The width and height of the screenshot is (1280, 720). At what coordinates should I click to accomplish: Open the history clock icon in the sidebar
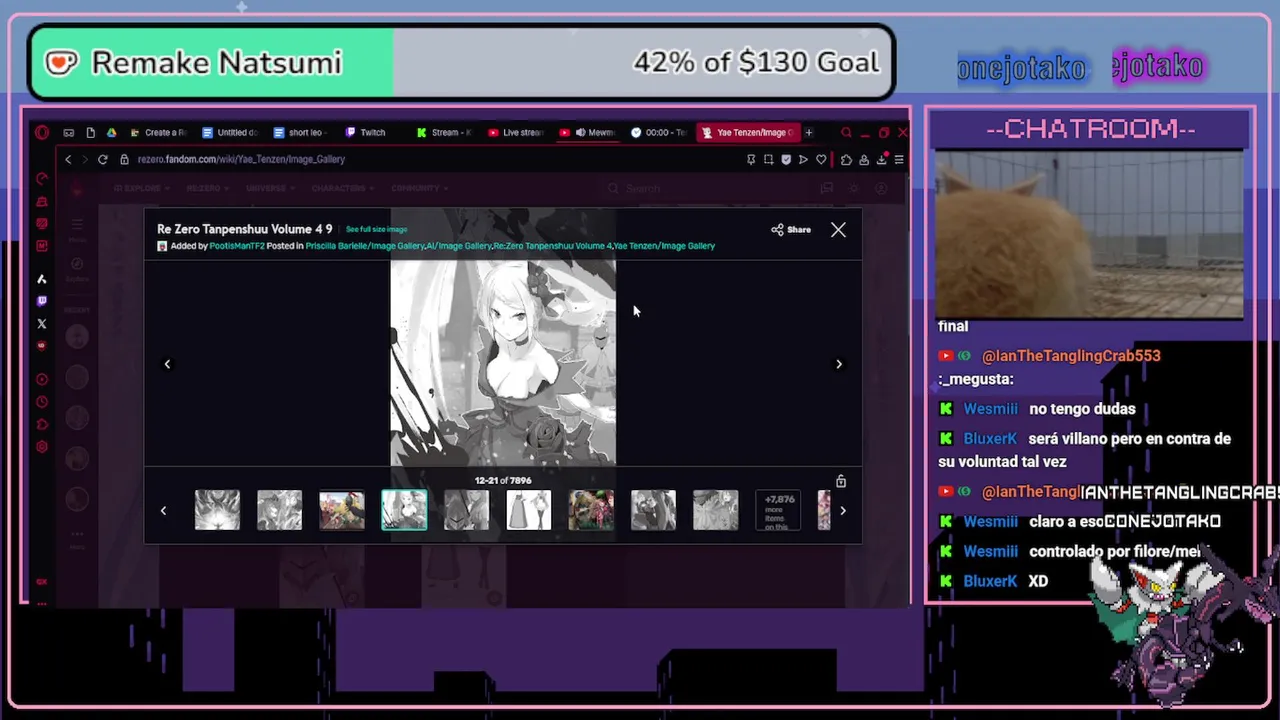tap(42, 402)
